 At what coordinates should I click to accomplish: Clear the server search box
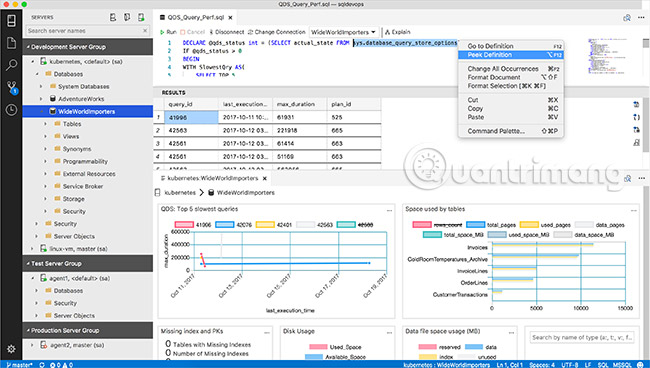click(145, 31)
